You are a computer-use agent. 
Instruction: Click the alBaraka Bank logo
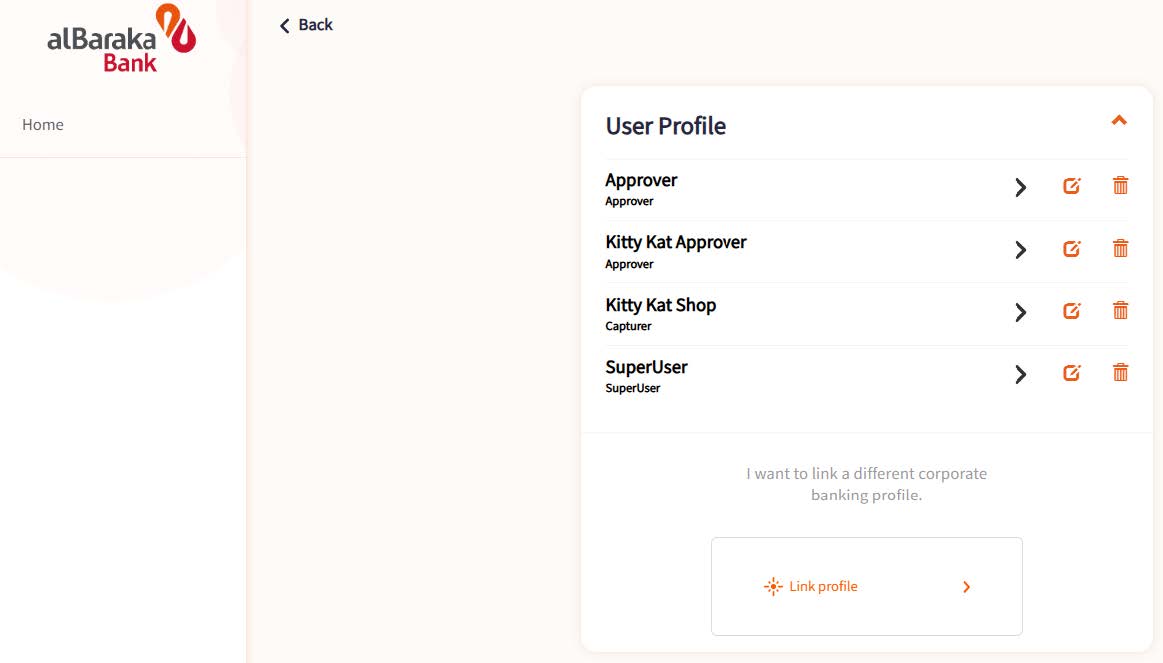pyautogui.click(x=122, y=38)
